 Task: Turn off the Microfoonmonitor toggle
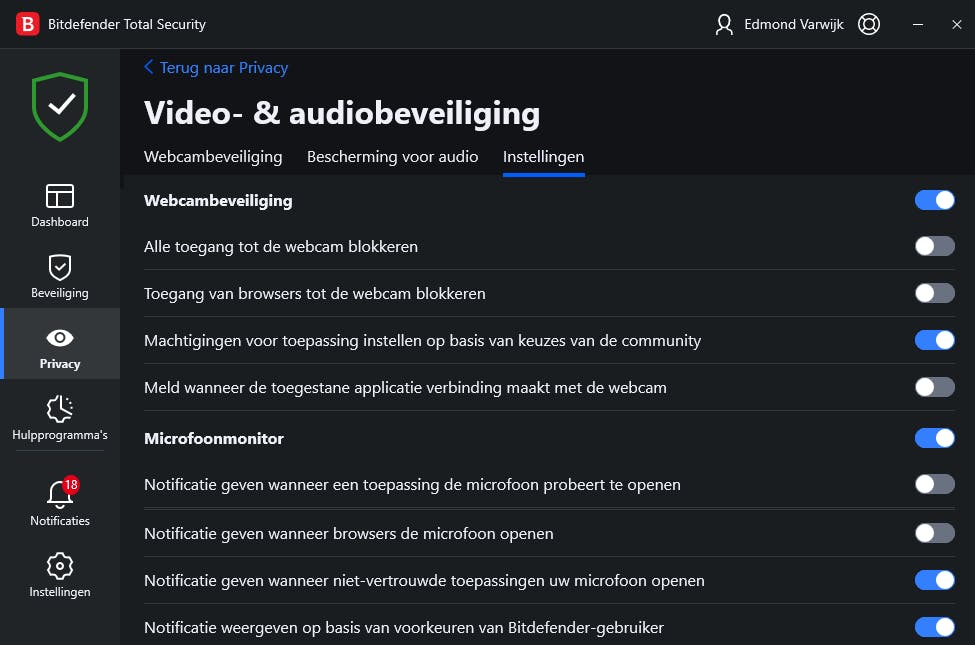pos(934,438)
